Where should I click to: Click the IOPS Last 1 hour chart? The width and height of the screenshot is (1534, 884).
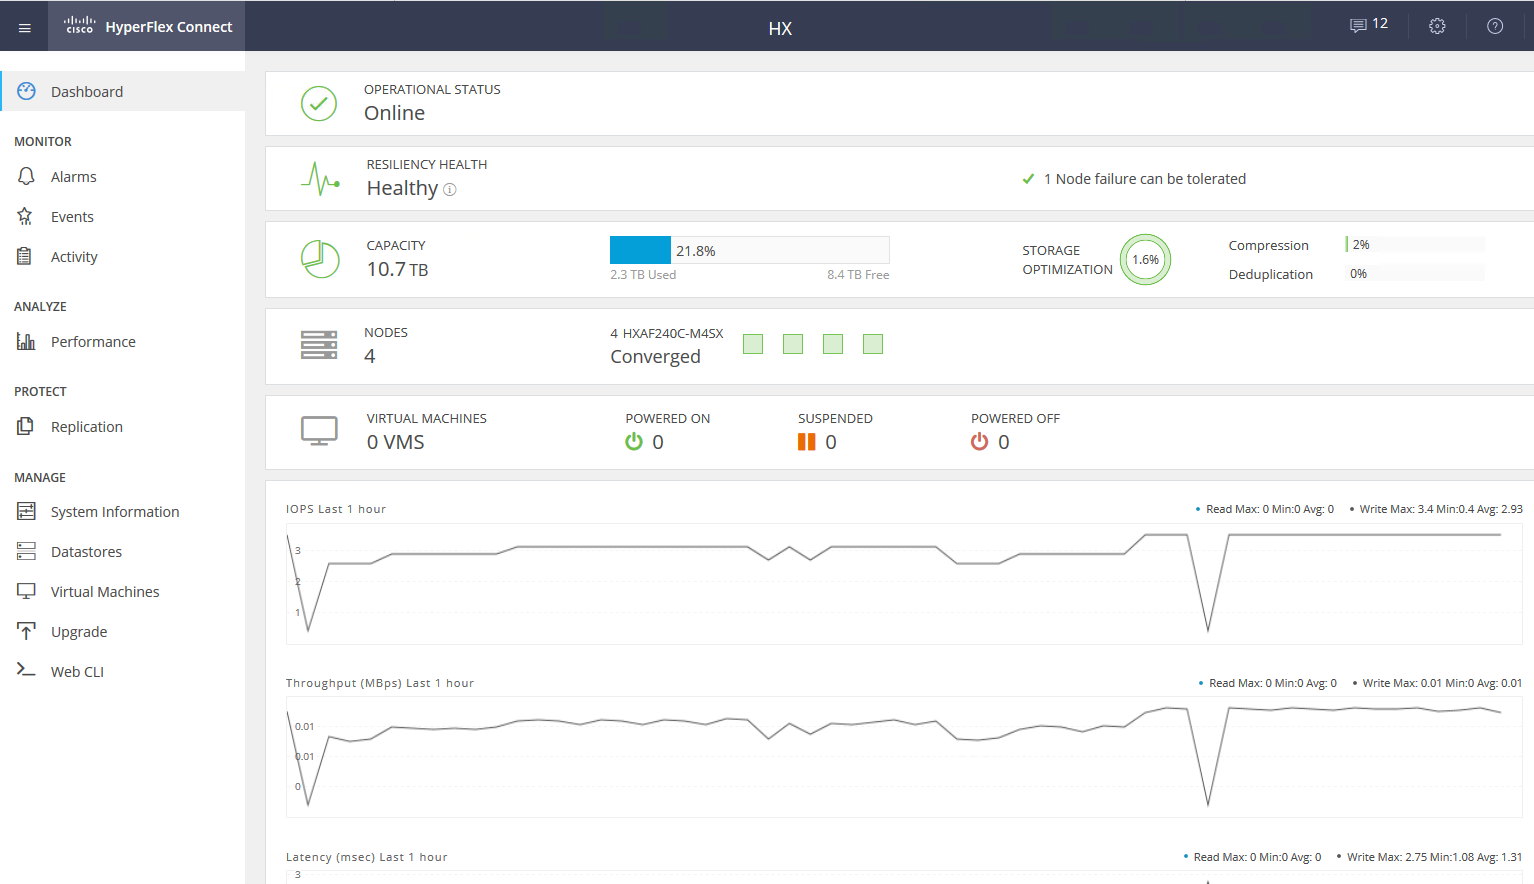pos(904,584)
